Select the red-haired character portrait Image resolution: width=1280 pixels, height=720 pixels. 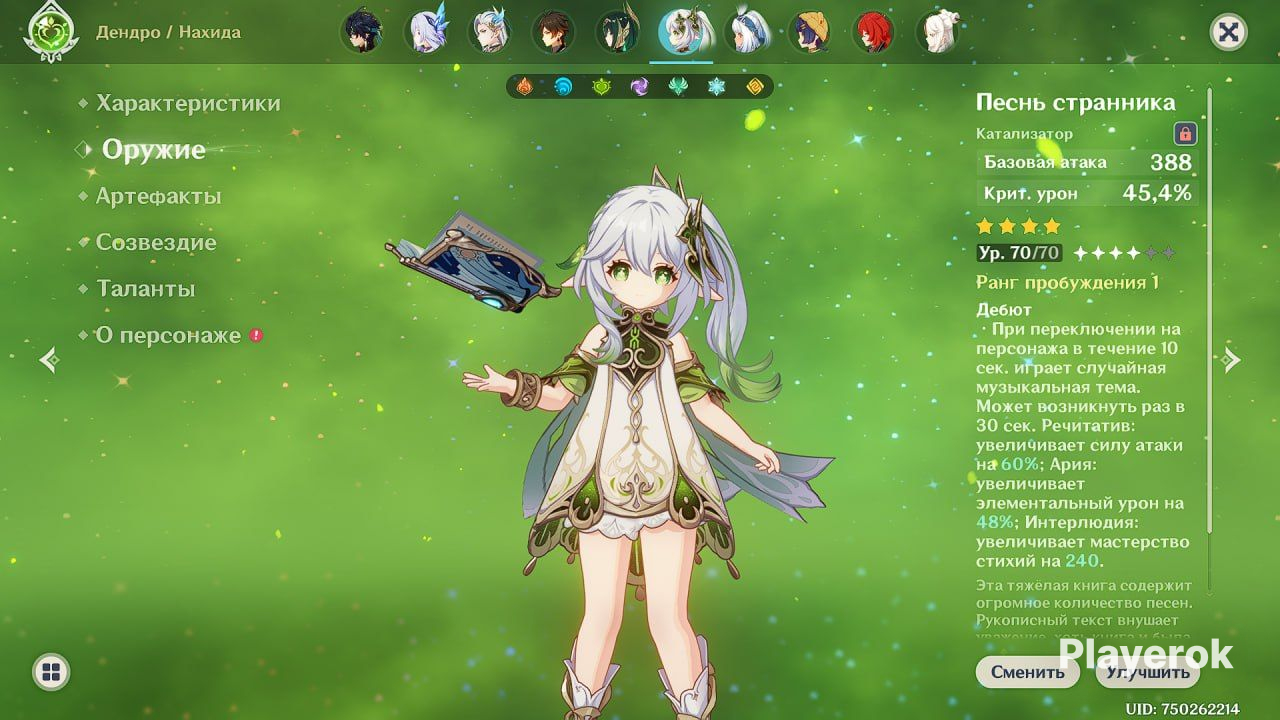pyautogui.click(x=875, y=32)
